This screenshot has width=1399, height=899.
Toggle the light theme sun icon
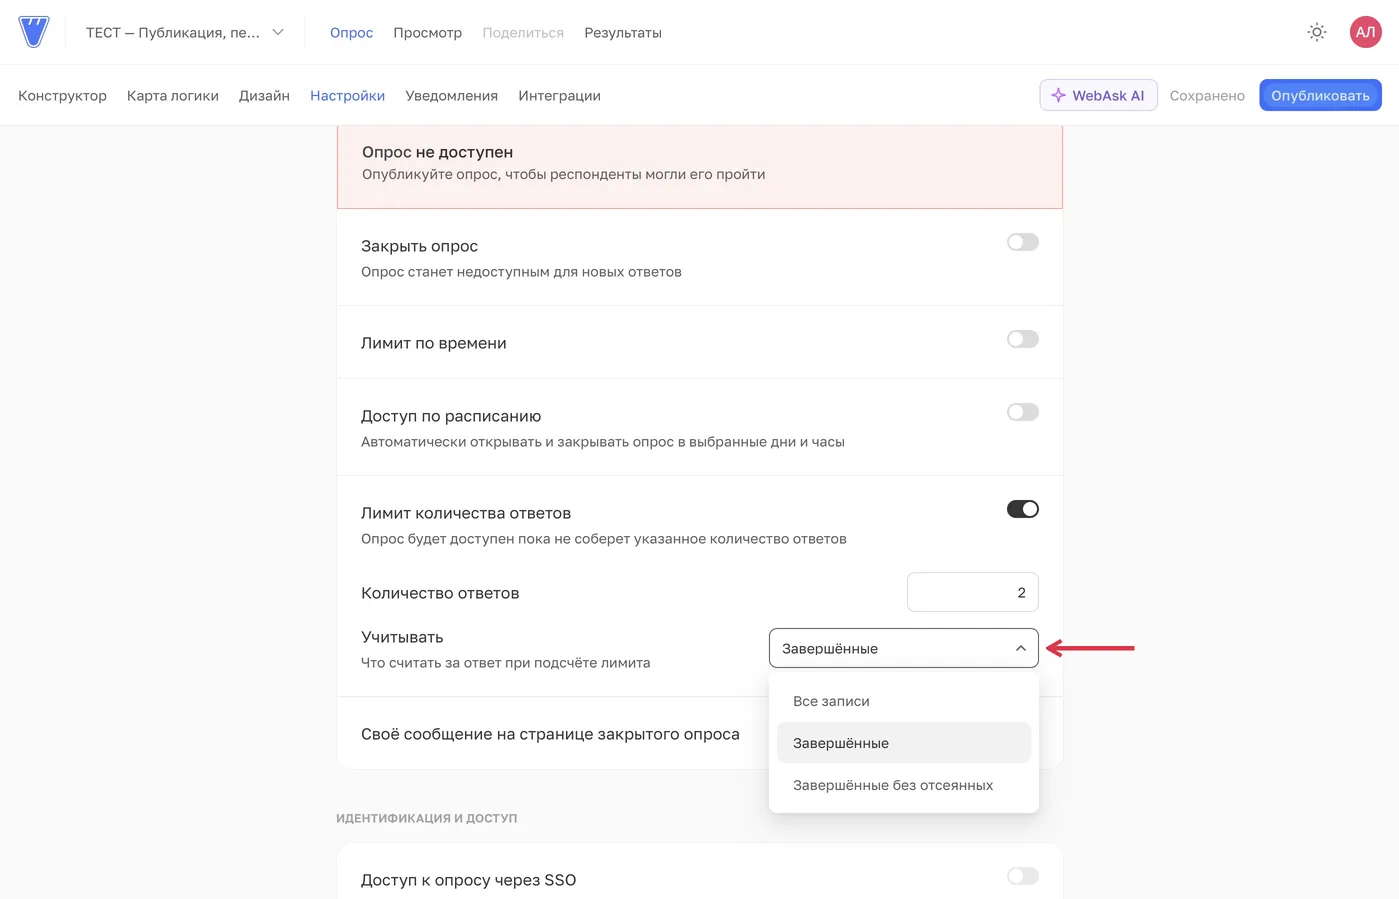[1317, 32]
